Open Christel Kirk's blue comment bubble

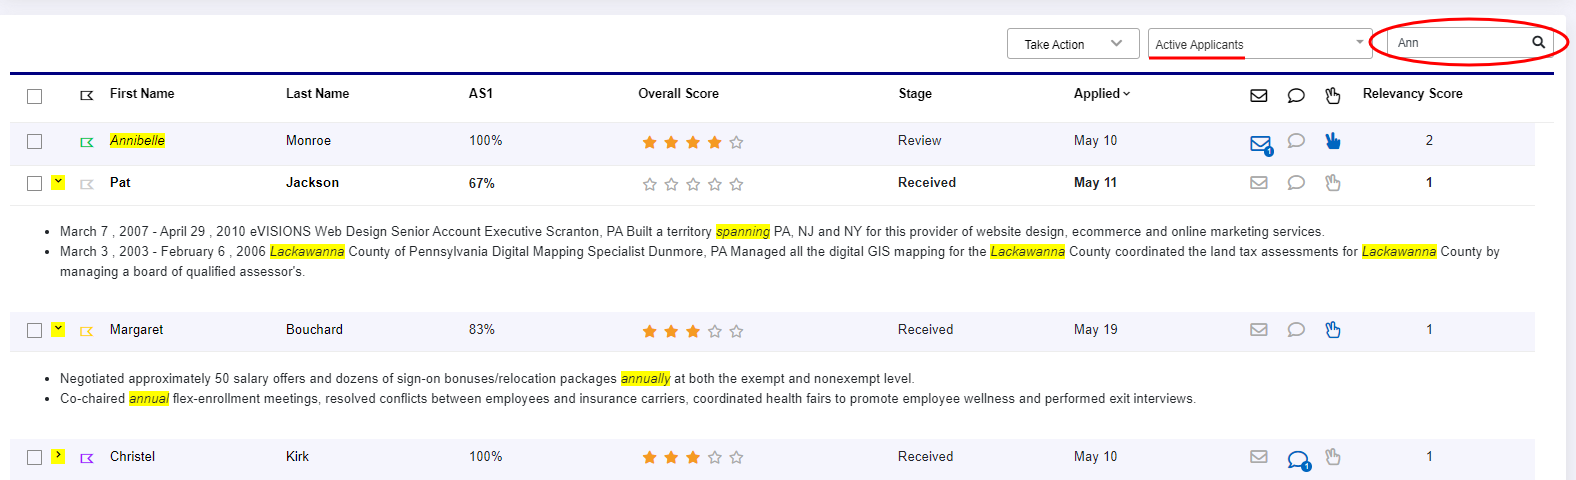pyautogui.click(x=1298, y=460)
